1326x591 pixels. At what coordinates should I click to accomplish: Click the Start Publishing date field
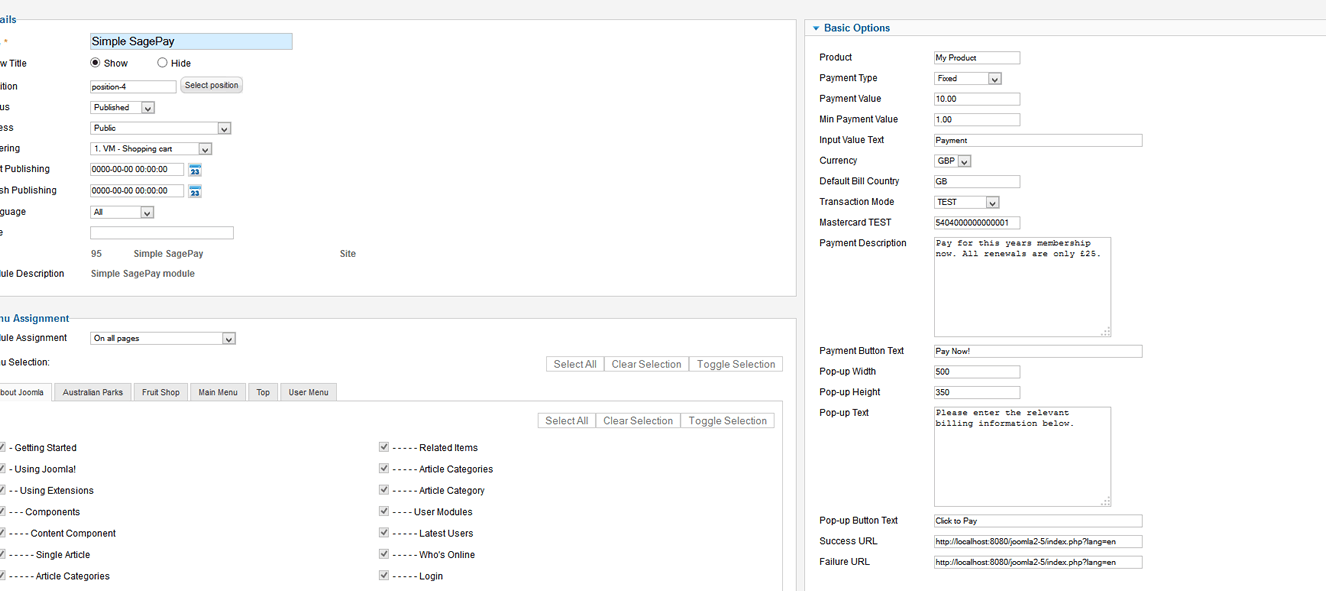137,170
